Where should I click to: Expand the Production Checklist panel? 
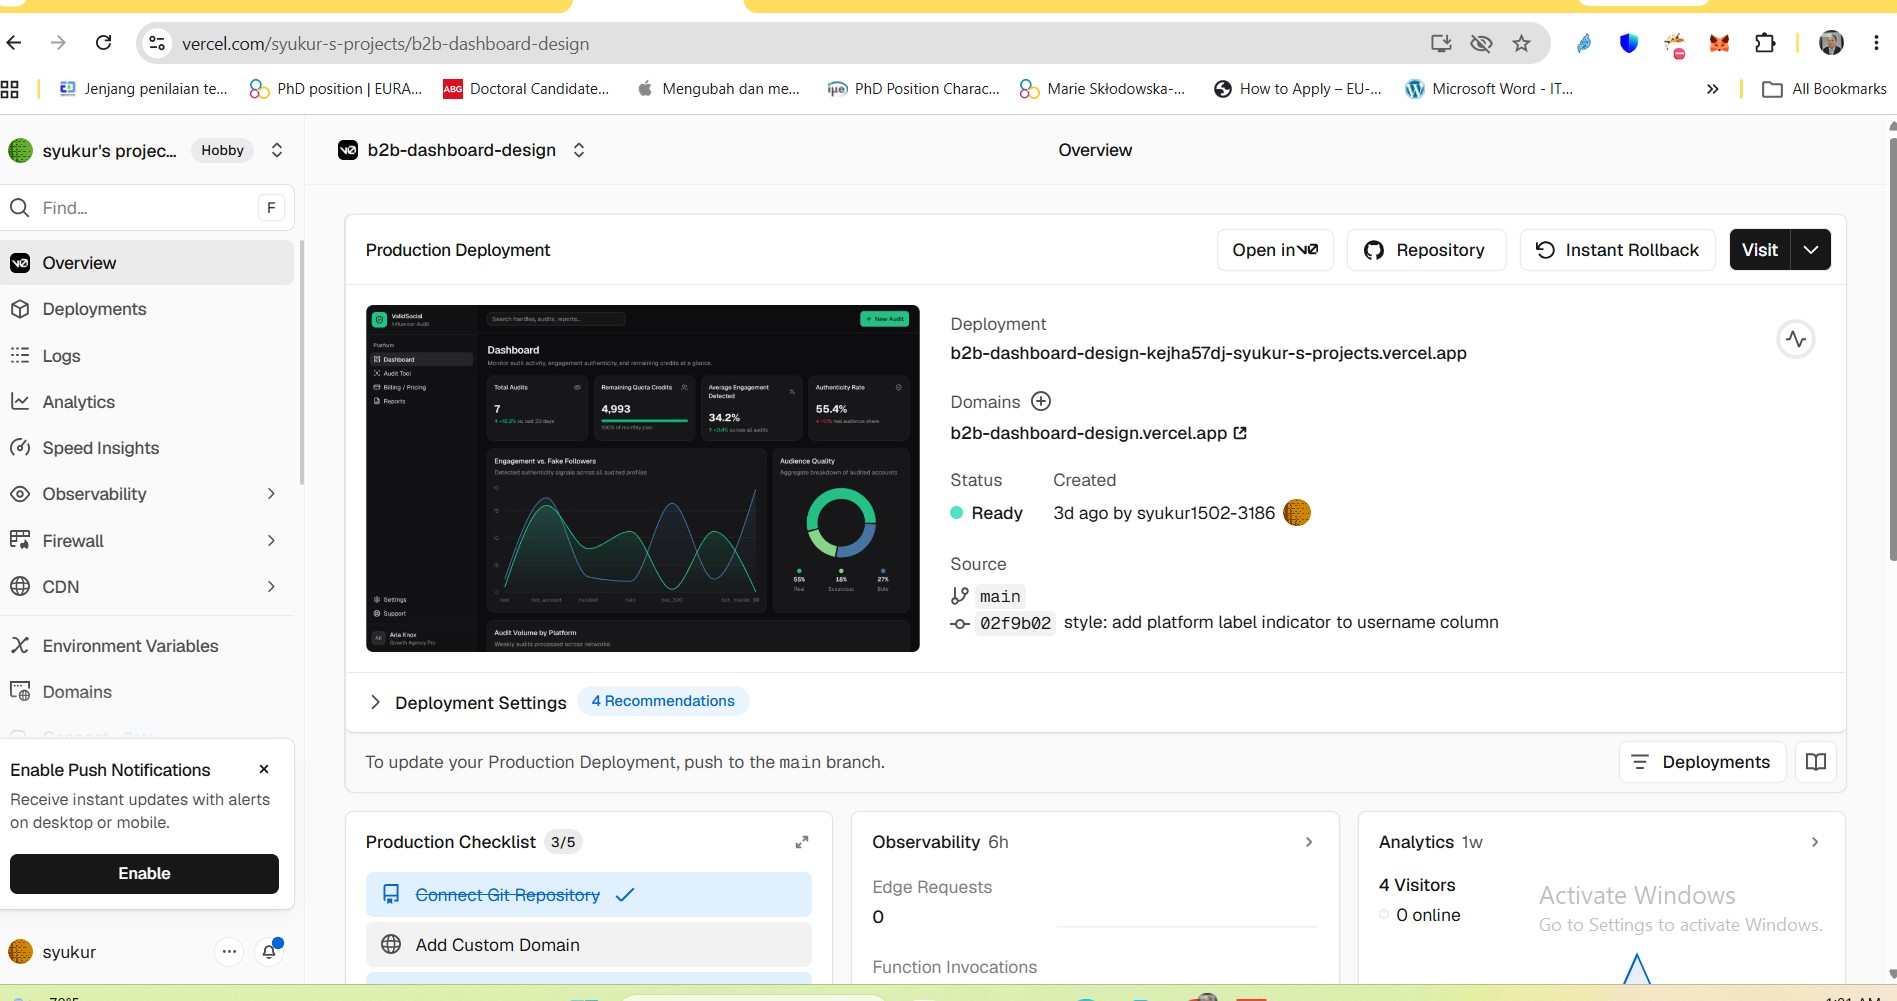[x=801, y=842]
